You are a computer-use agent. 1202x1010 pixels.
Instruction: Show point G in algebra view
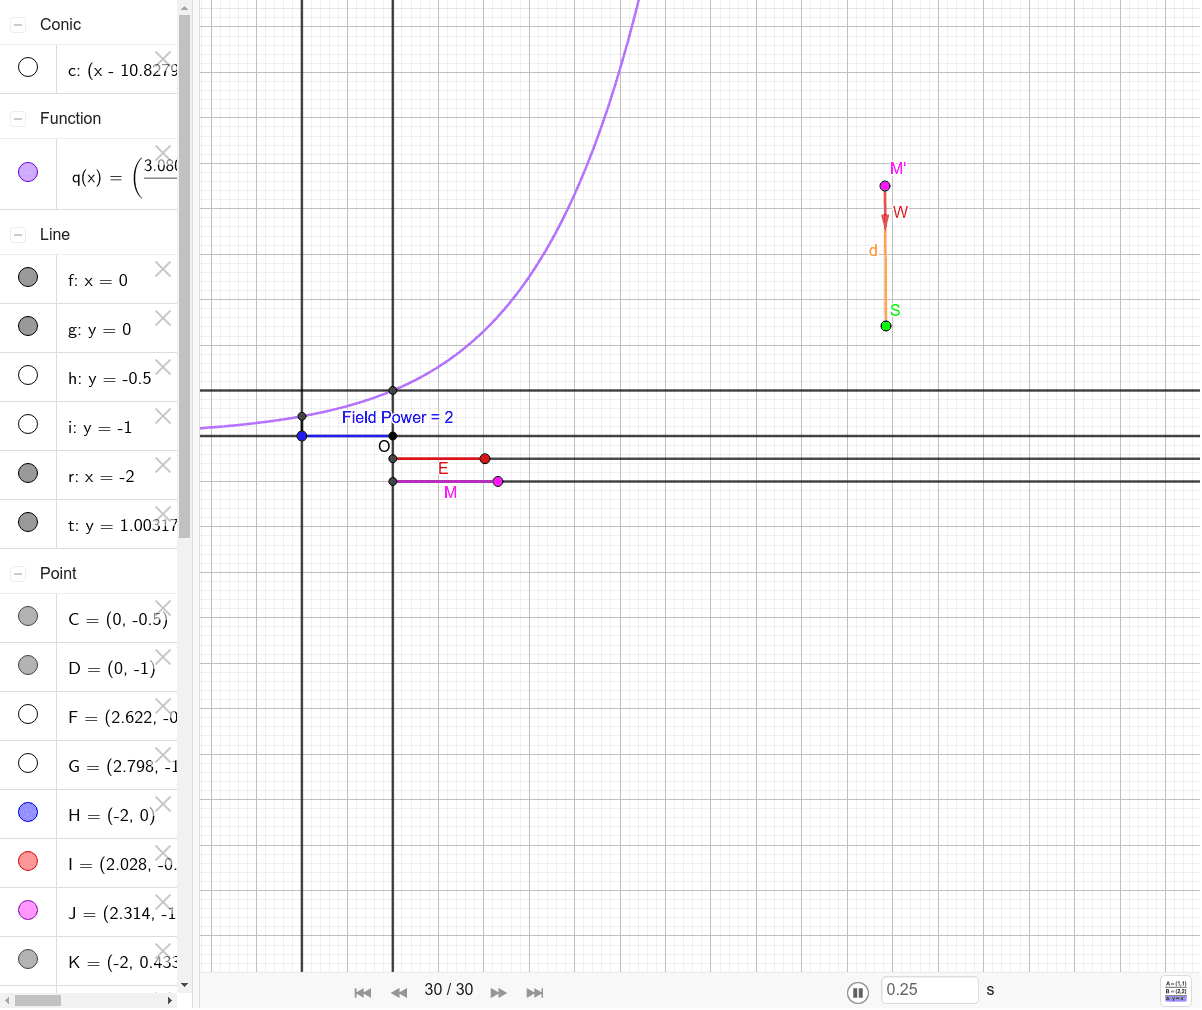pyautogui.click(x=28, y=763)
